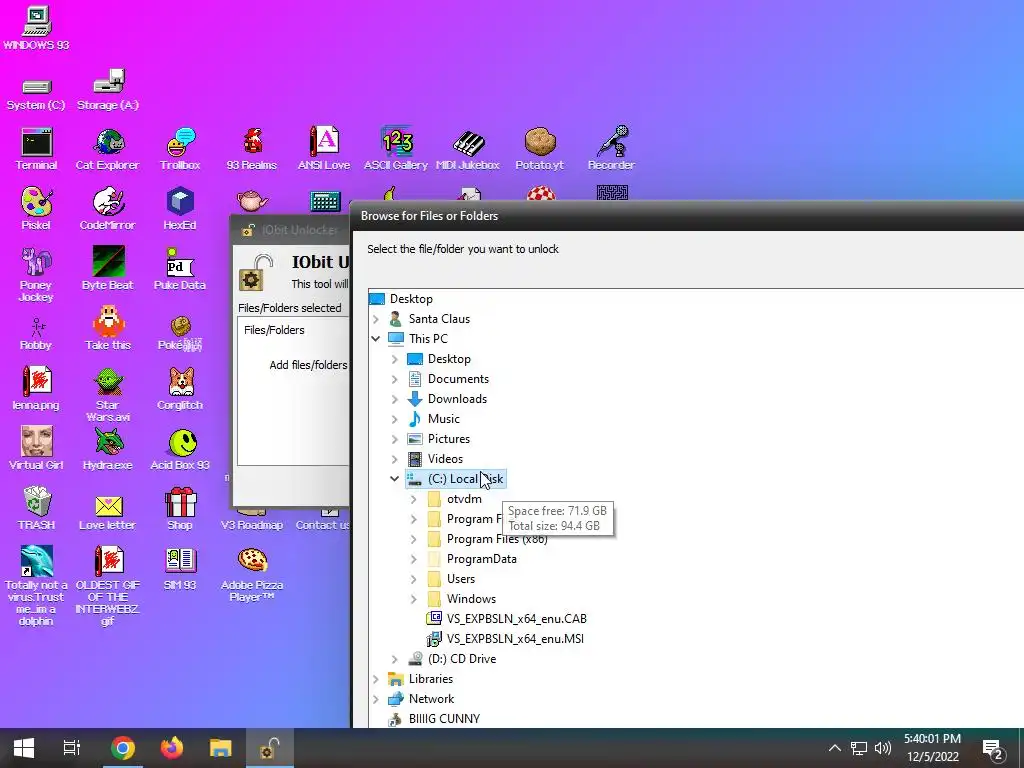1024x768 pixels.
Task: Expand the Downloads folder node
Action: [x=394, y=399]
